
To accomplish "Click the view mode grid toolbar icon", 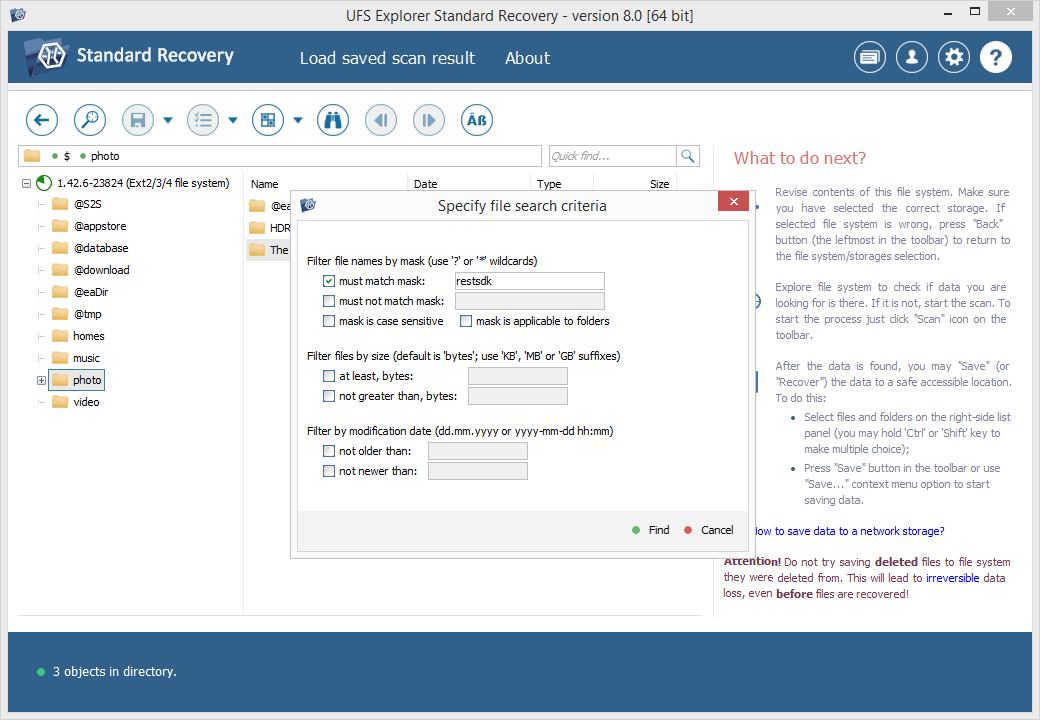I will coord(268,120).
